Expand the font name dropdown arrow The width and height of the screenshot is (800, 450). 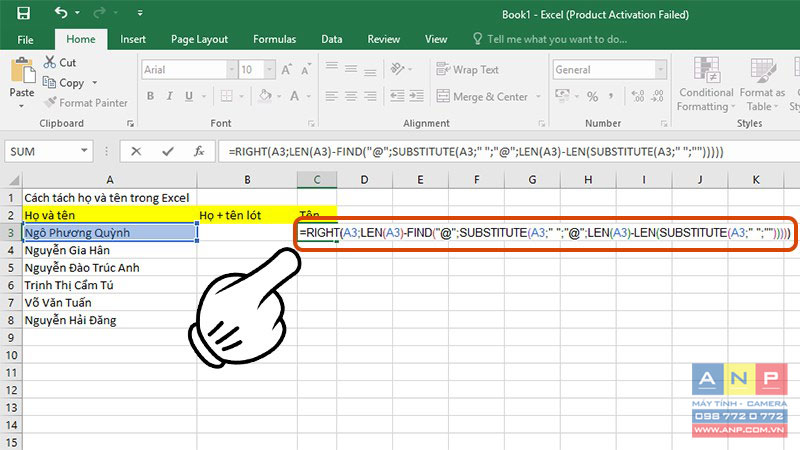point(232,69)
